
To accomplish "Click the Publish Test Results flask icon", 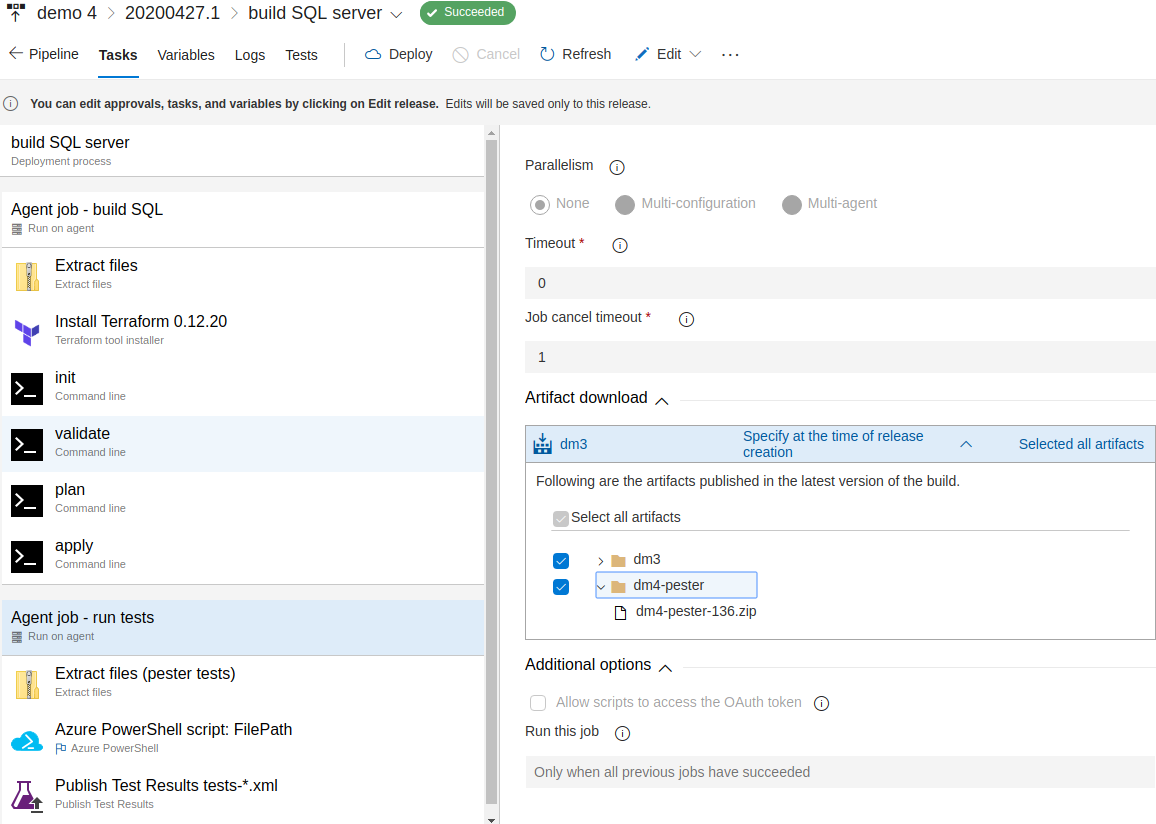I will (x=27, y=796).
